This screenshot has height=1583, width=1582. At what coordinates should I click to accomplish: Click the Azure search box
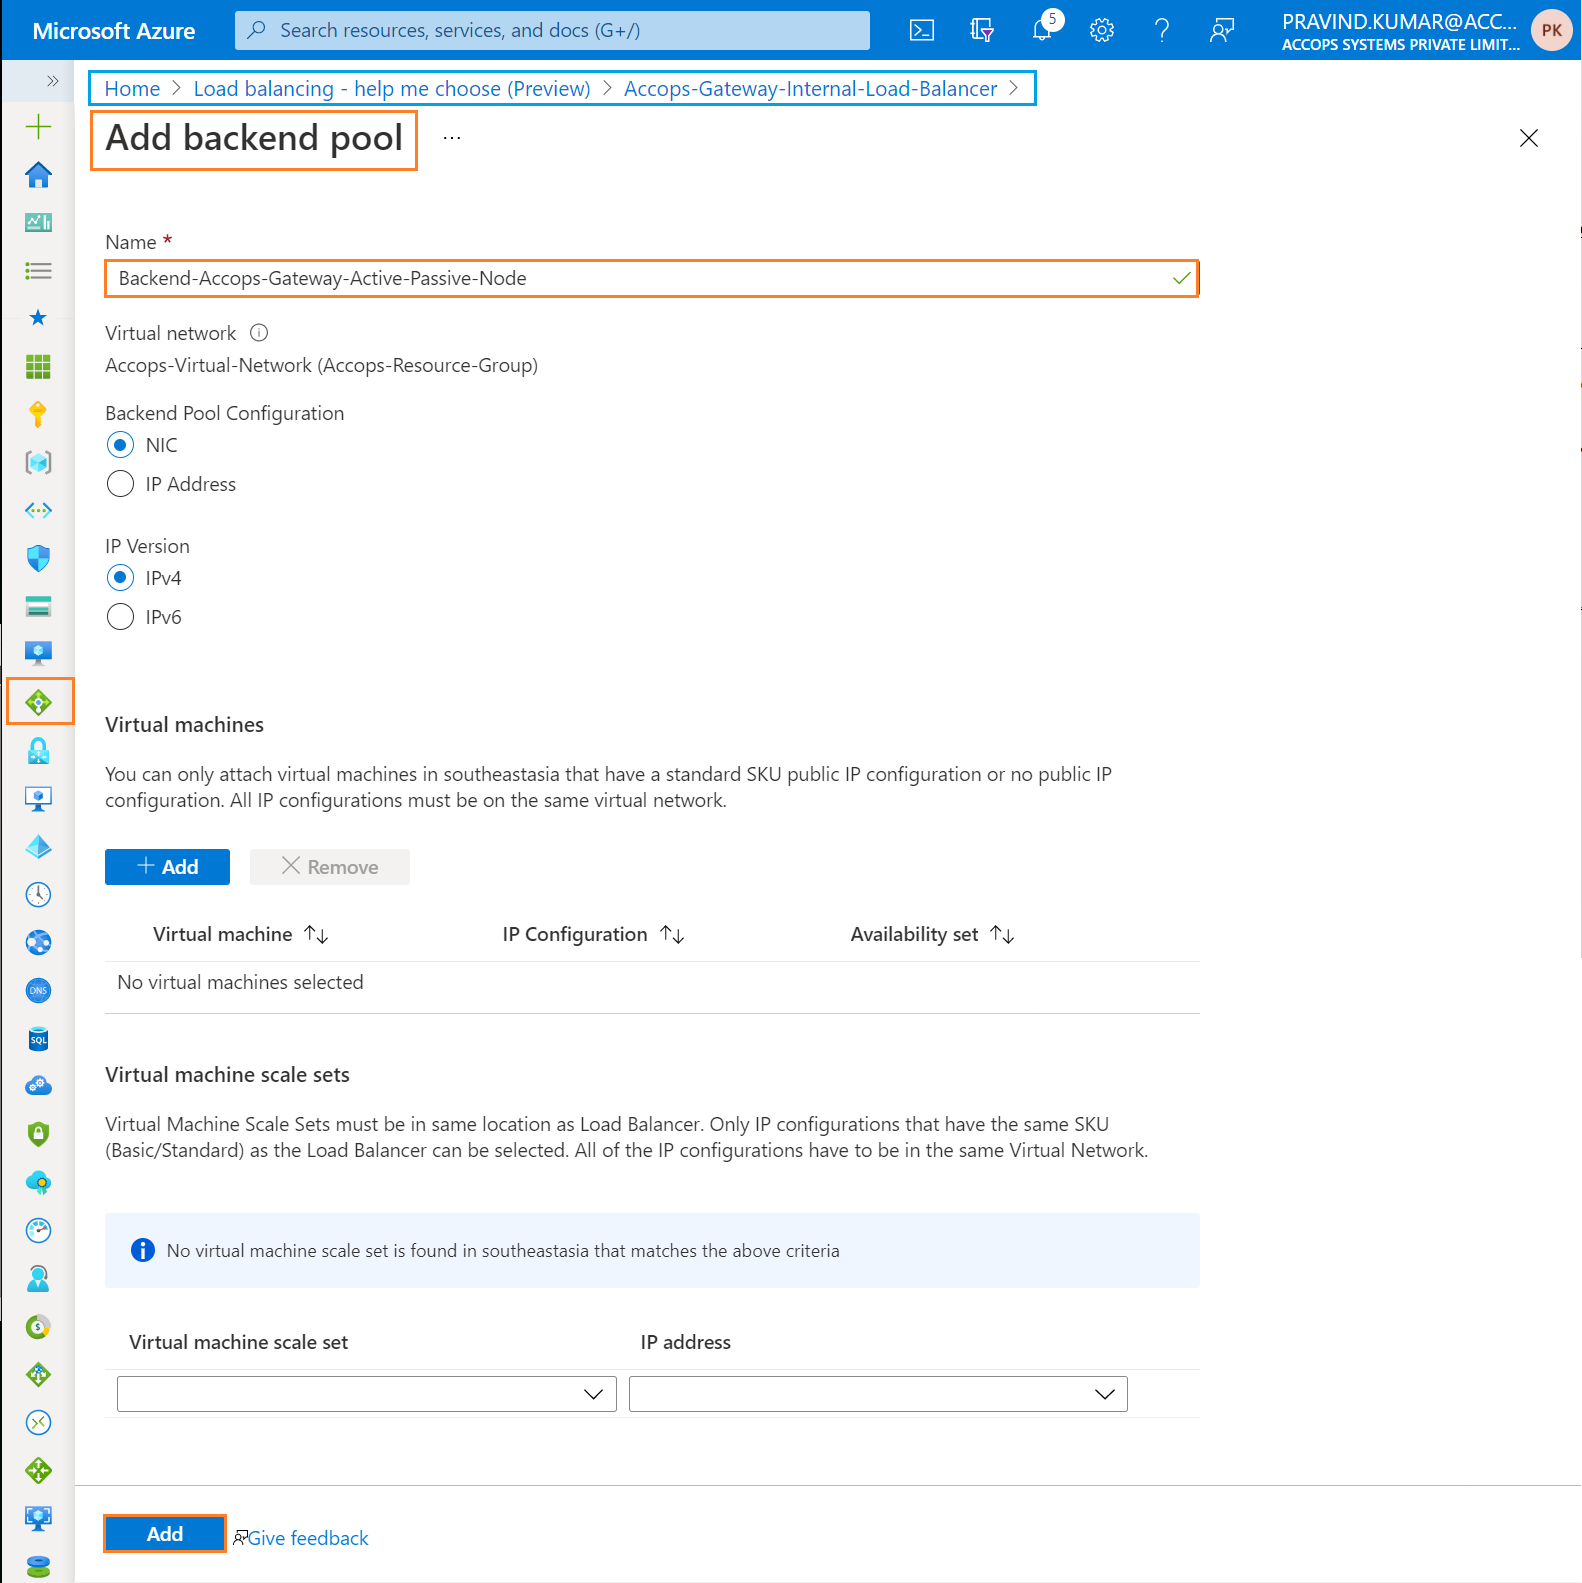click(x=552, y=30)
